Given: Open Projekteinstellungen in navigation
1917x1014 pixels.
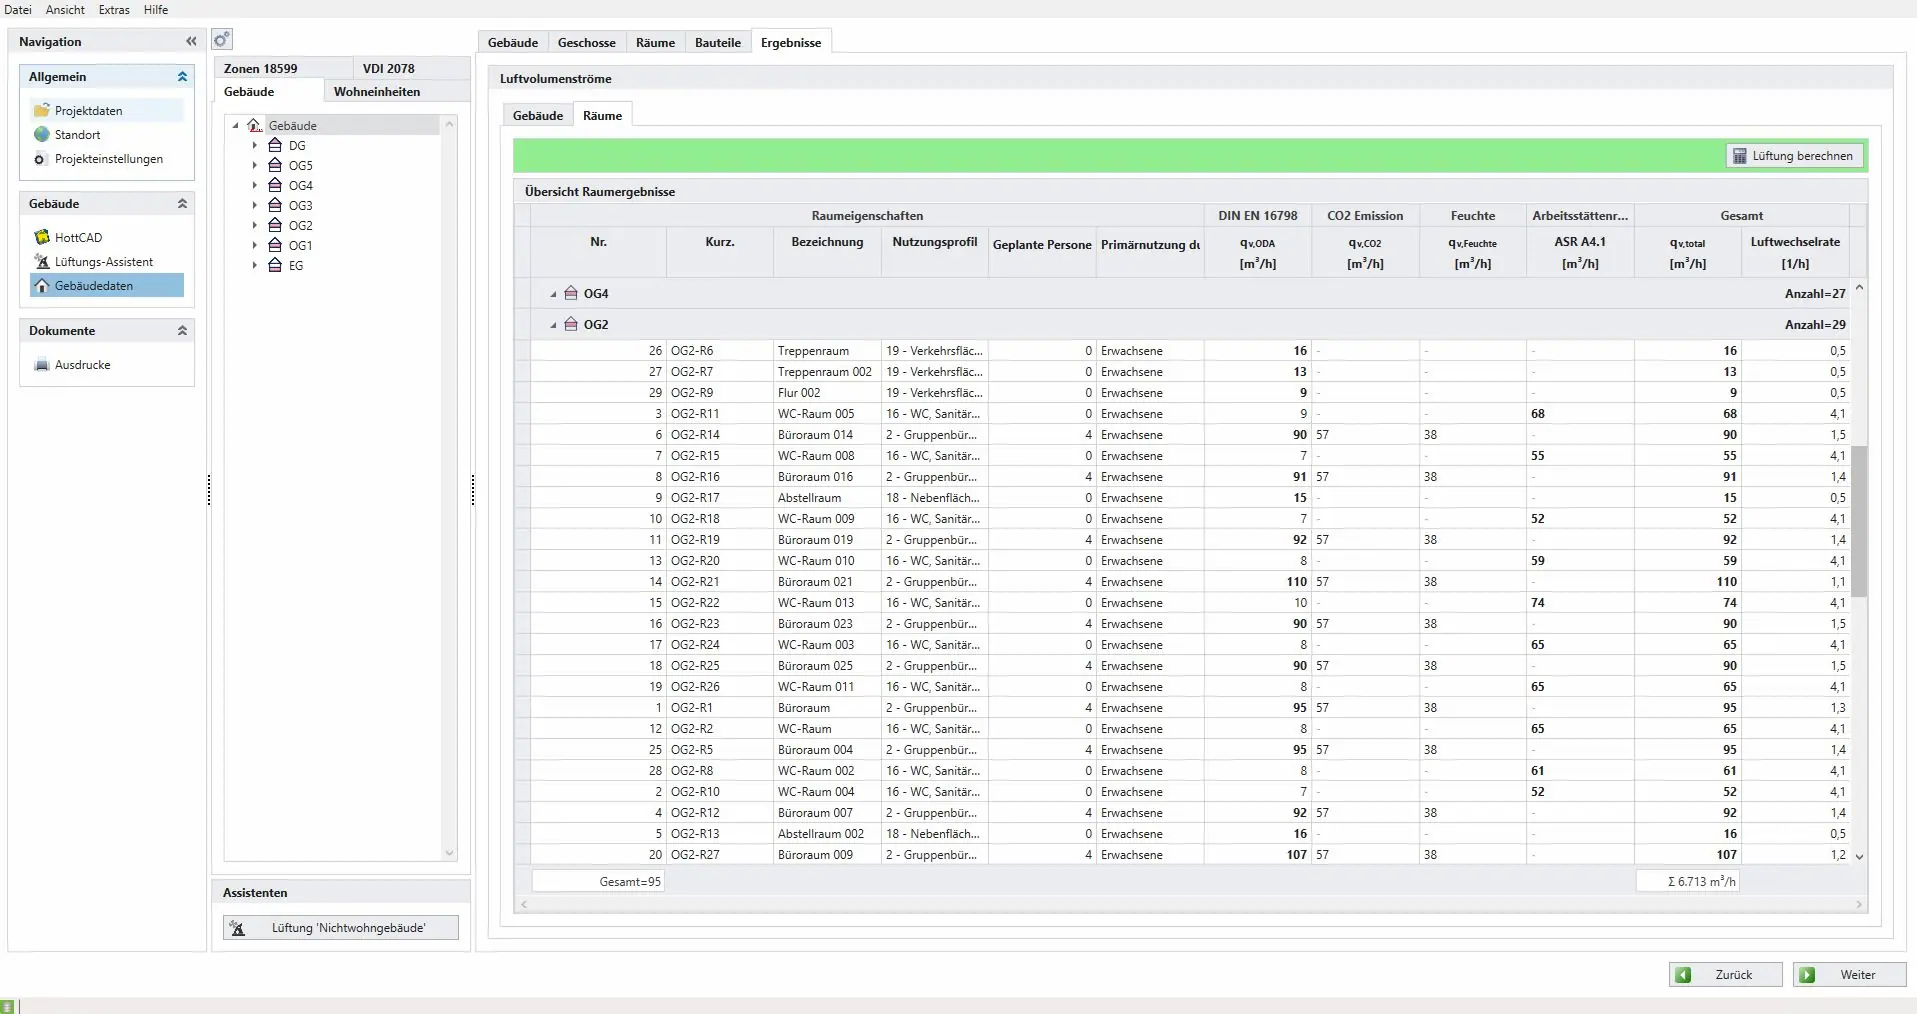Looking at the screenshot, I should [108, 159].
